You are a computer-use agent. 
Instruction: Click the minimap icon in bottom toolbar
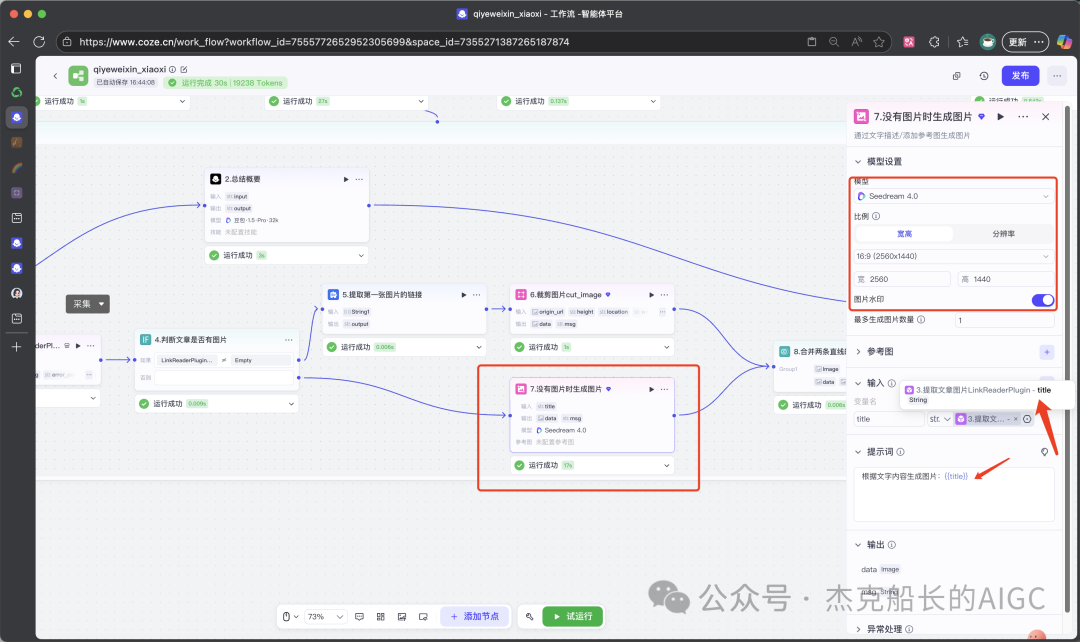coord(424,617)
